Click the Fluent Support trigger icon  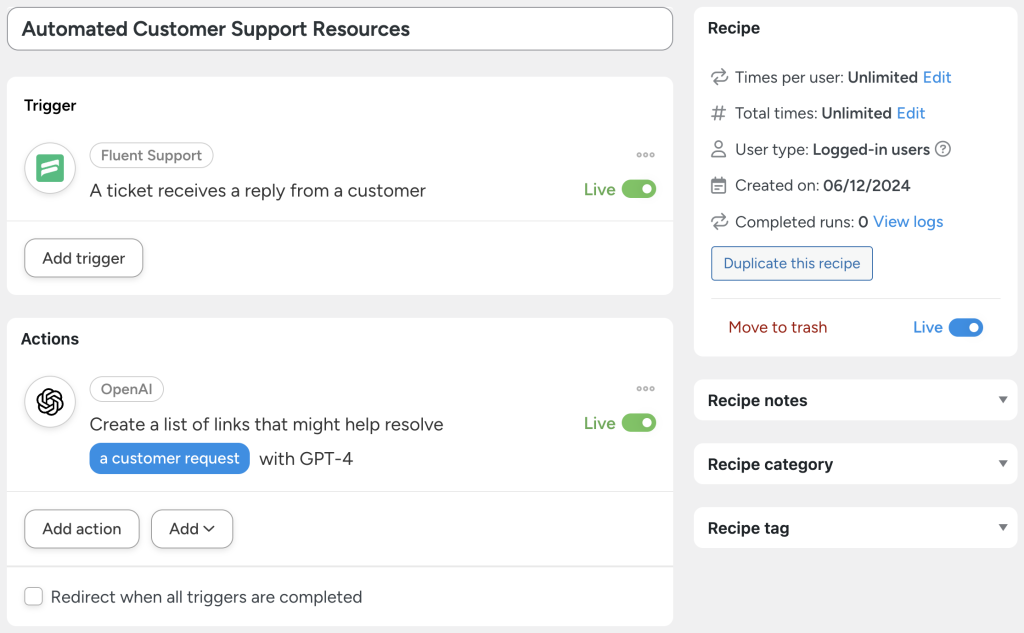point(49,168)
